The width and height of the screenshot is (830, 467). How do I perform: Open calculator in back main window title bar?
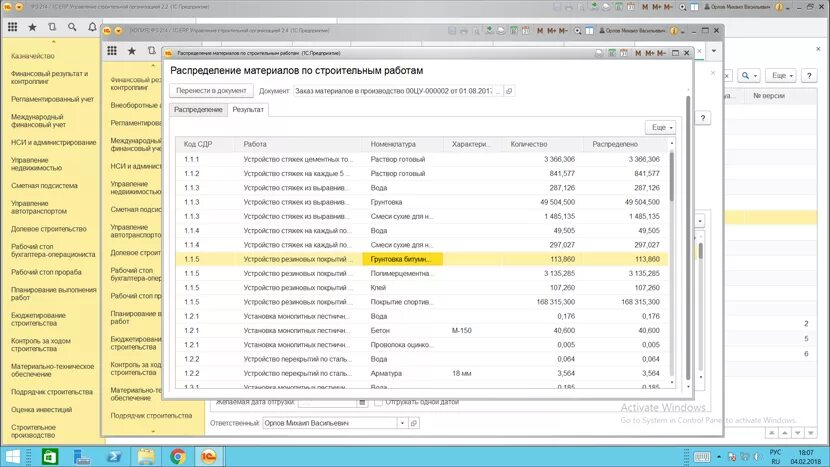(x=618, y=7)
